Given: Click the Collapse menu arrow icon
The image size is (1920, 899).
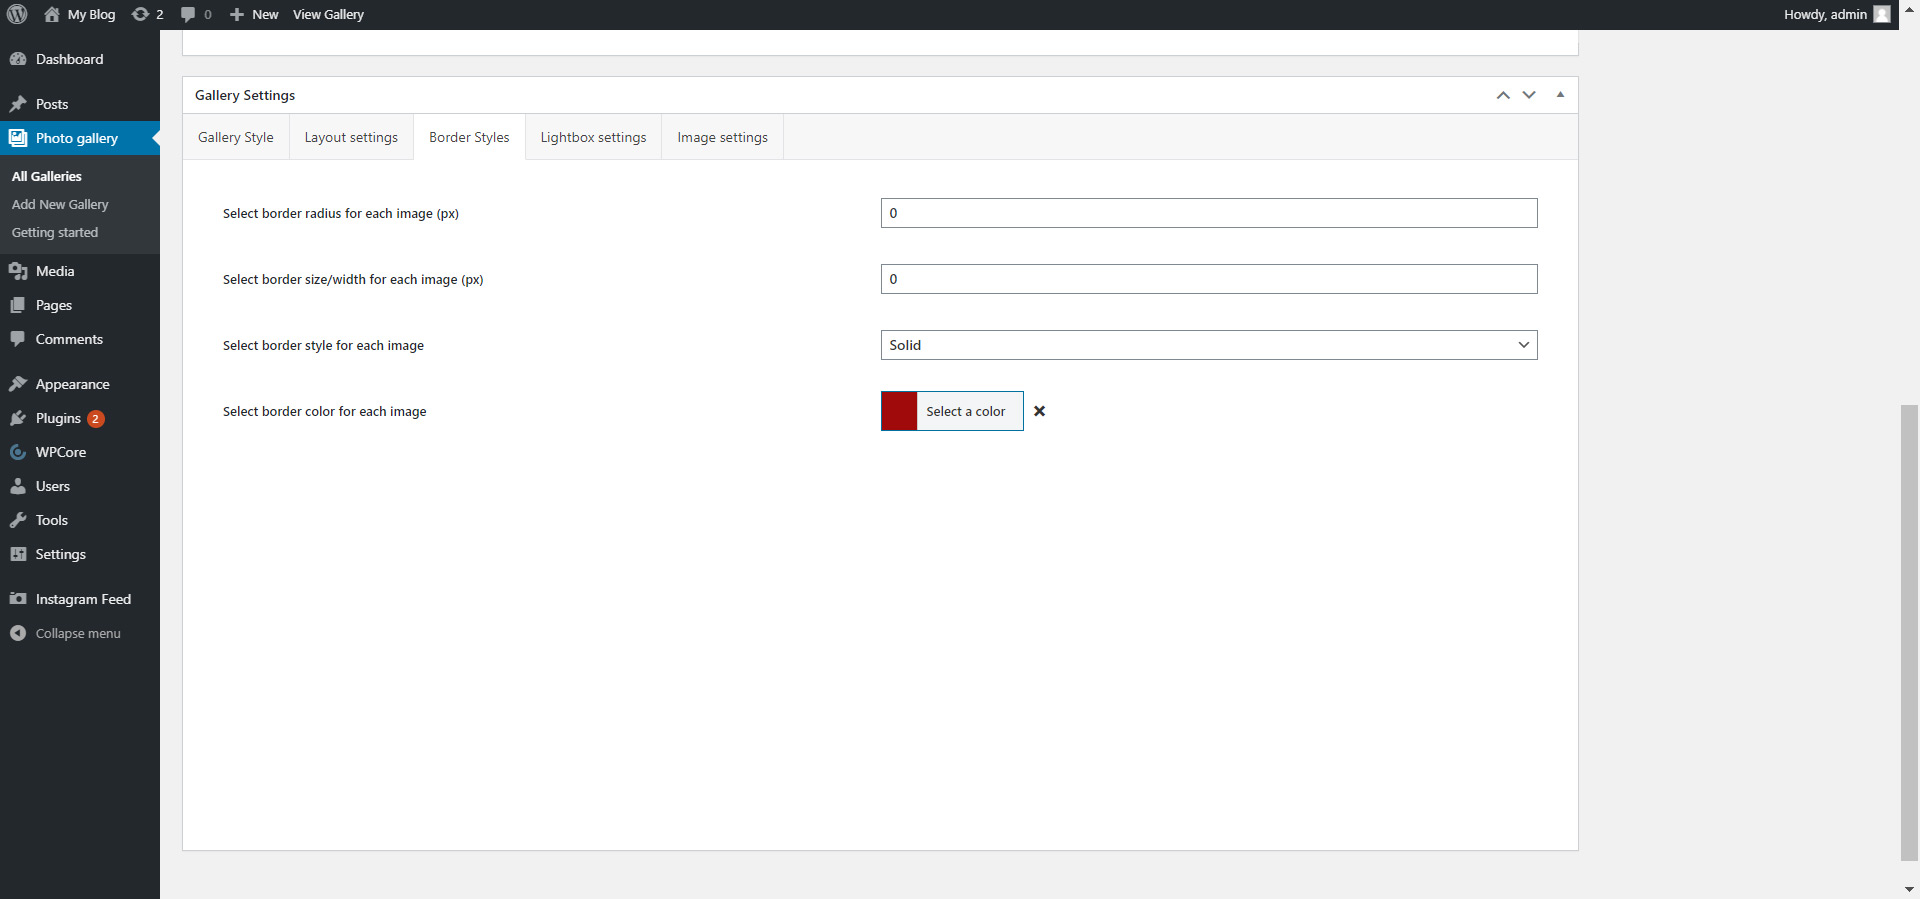Looking at the screenshot, I should coord(18,633).
